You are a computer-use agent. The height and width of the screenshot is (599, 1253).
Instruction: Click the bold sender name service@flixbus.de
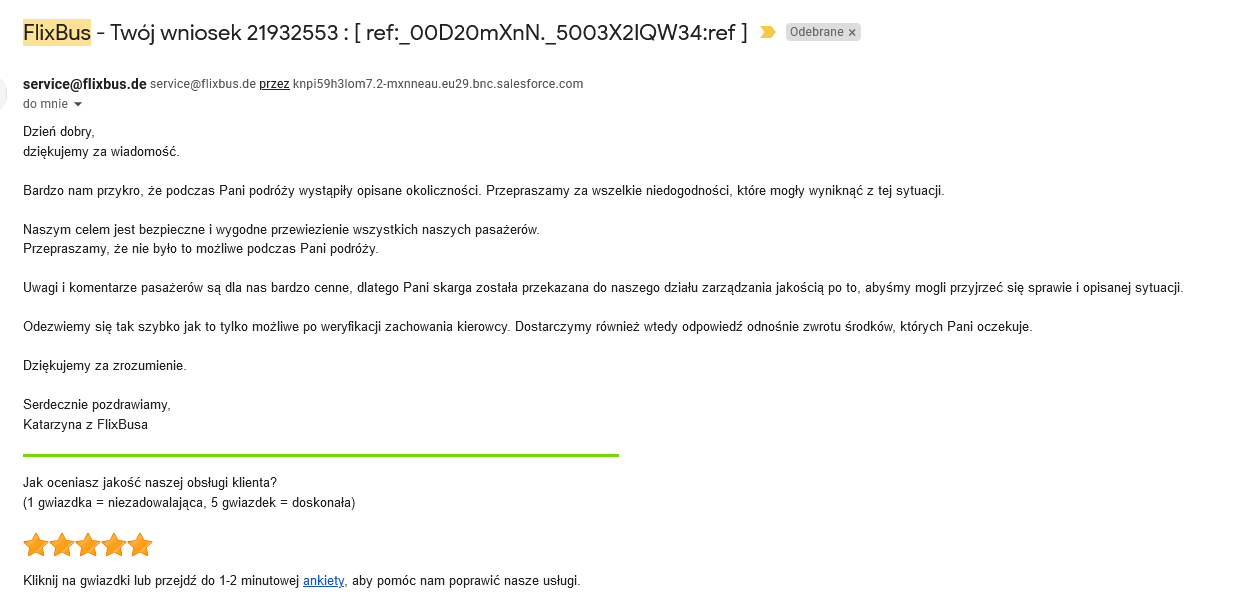(84, 84)
